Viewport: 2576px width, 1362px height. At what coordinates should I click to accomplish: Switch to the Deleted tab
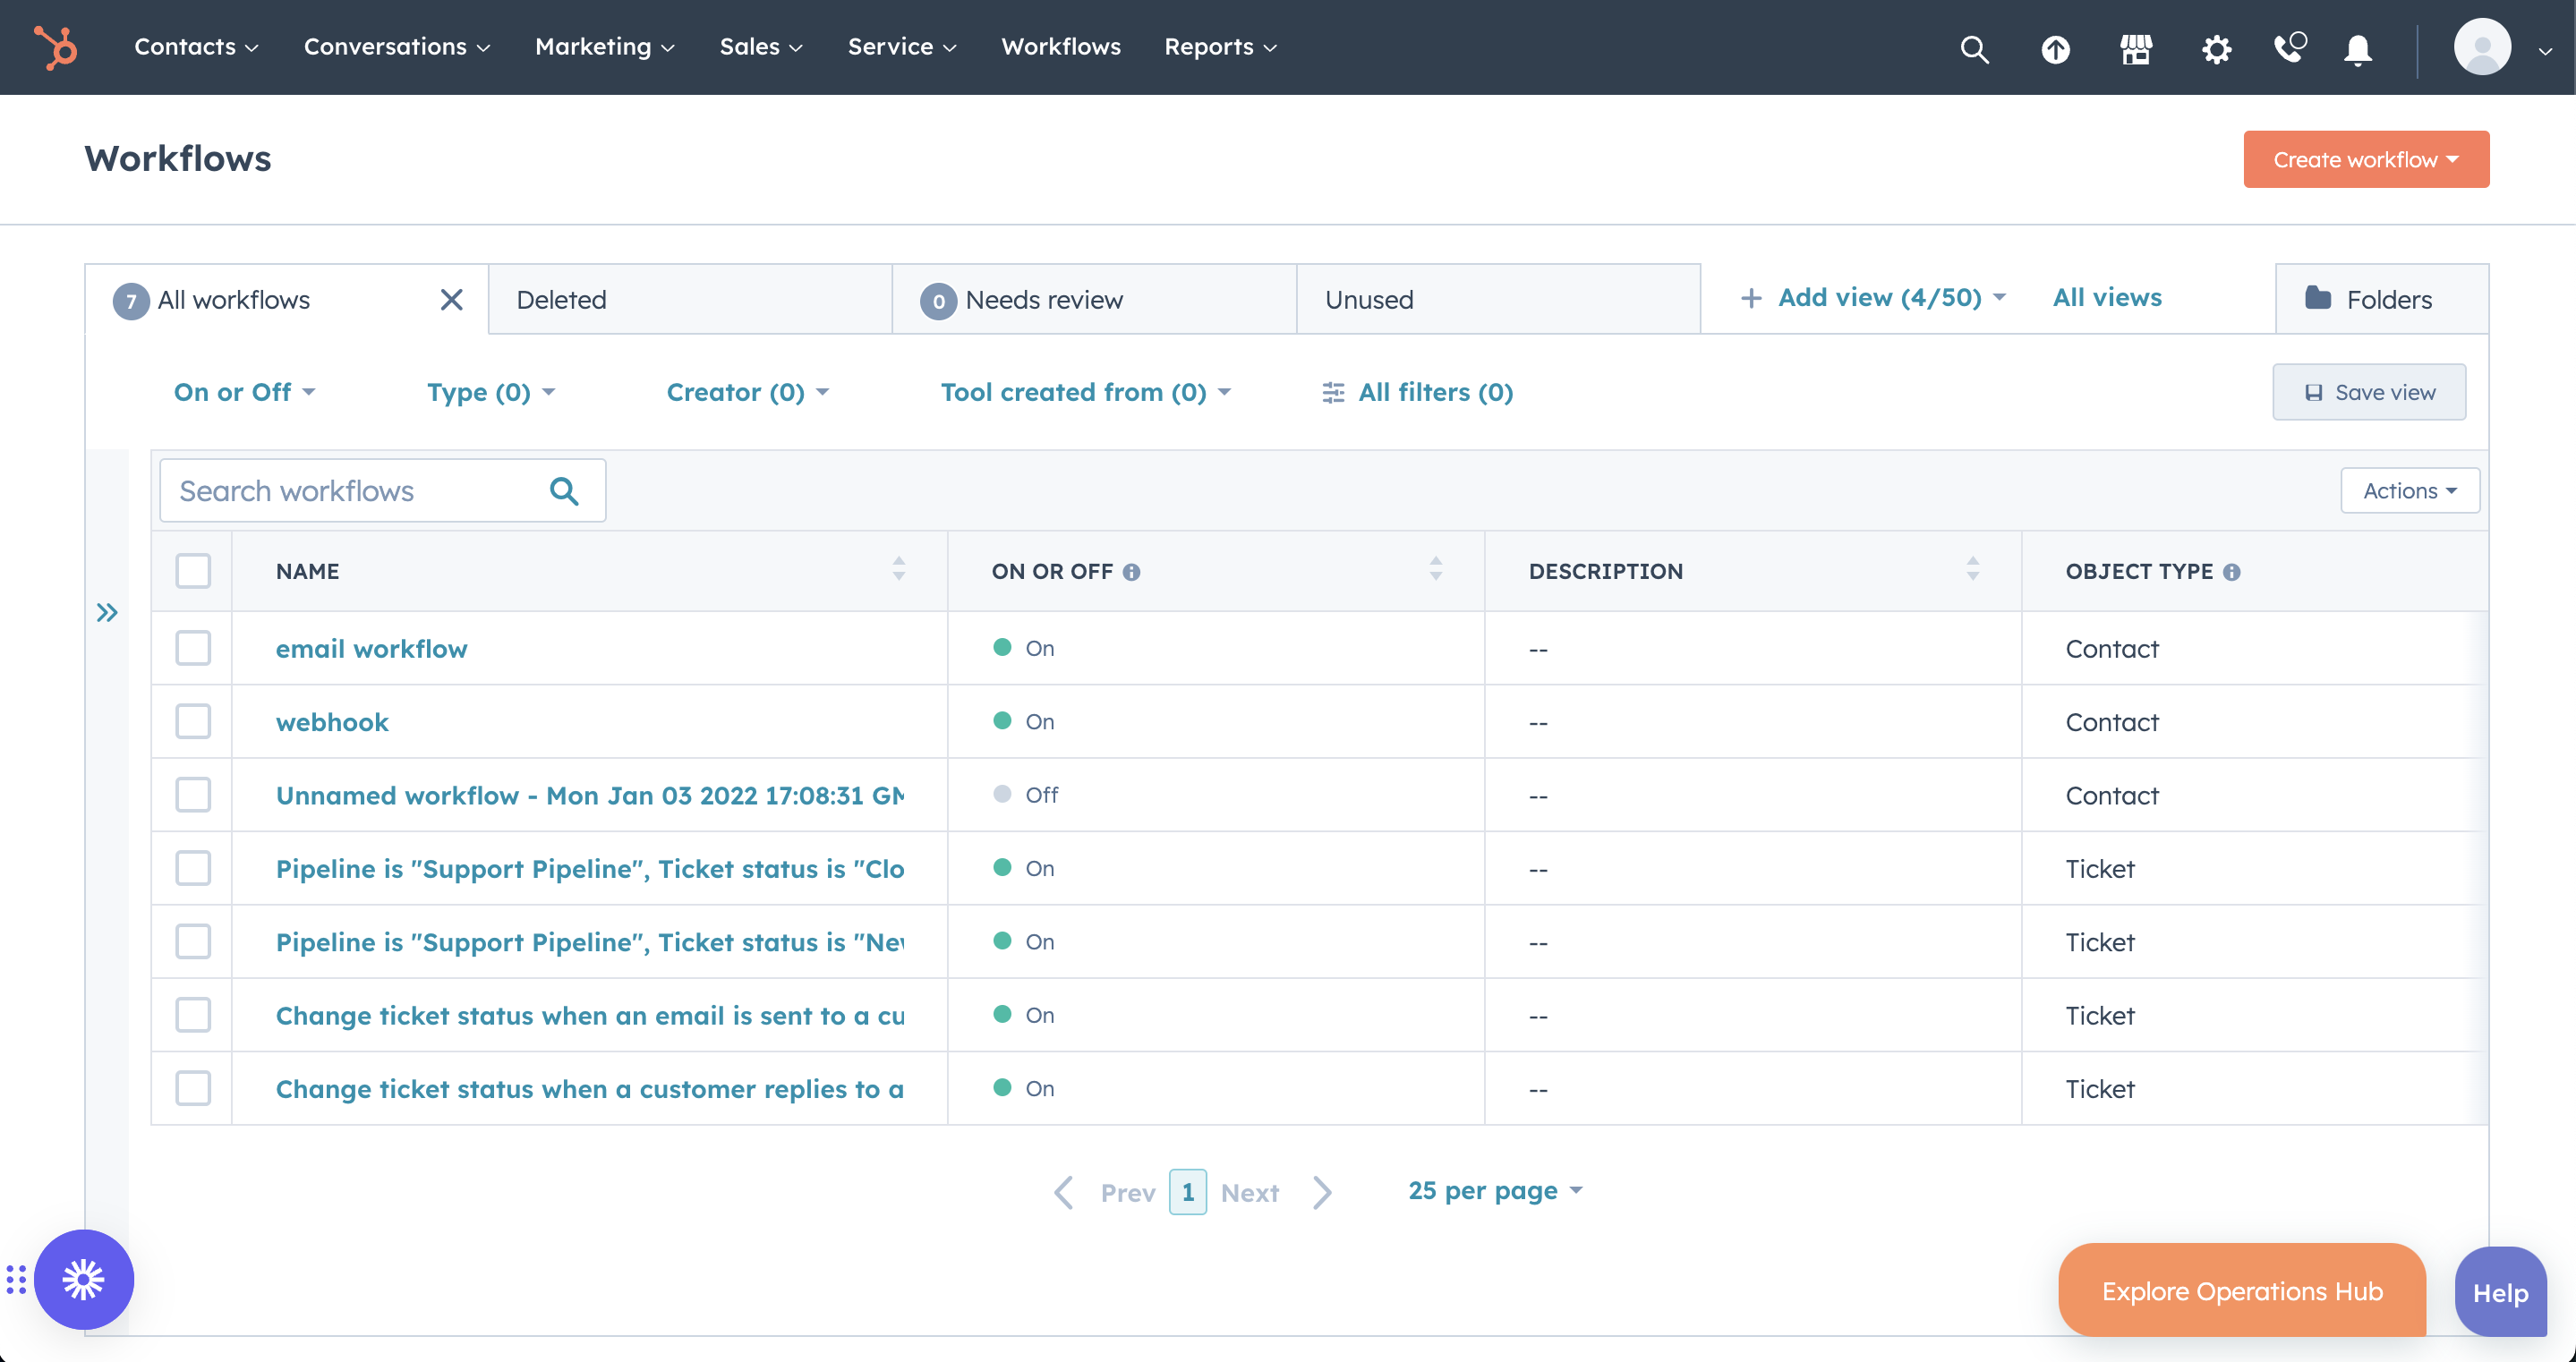click(x=561, y=299)
